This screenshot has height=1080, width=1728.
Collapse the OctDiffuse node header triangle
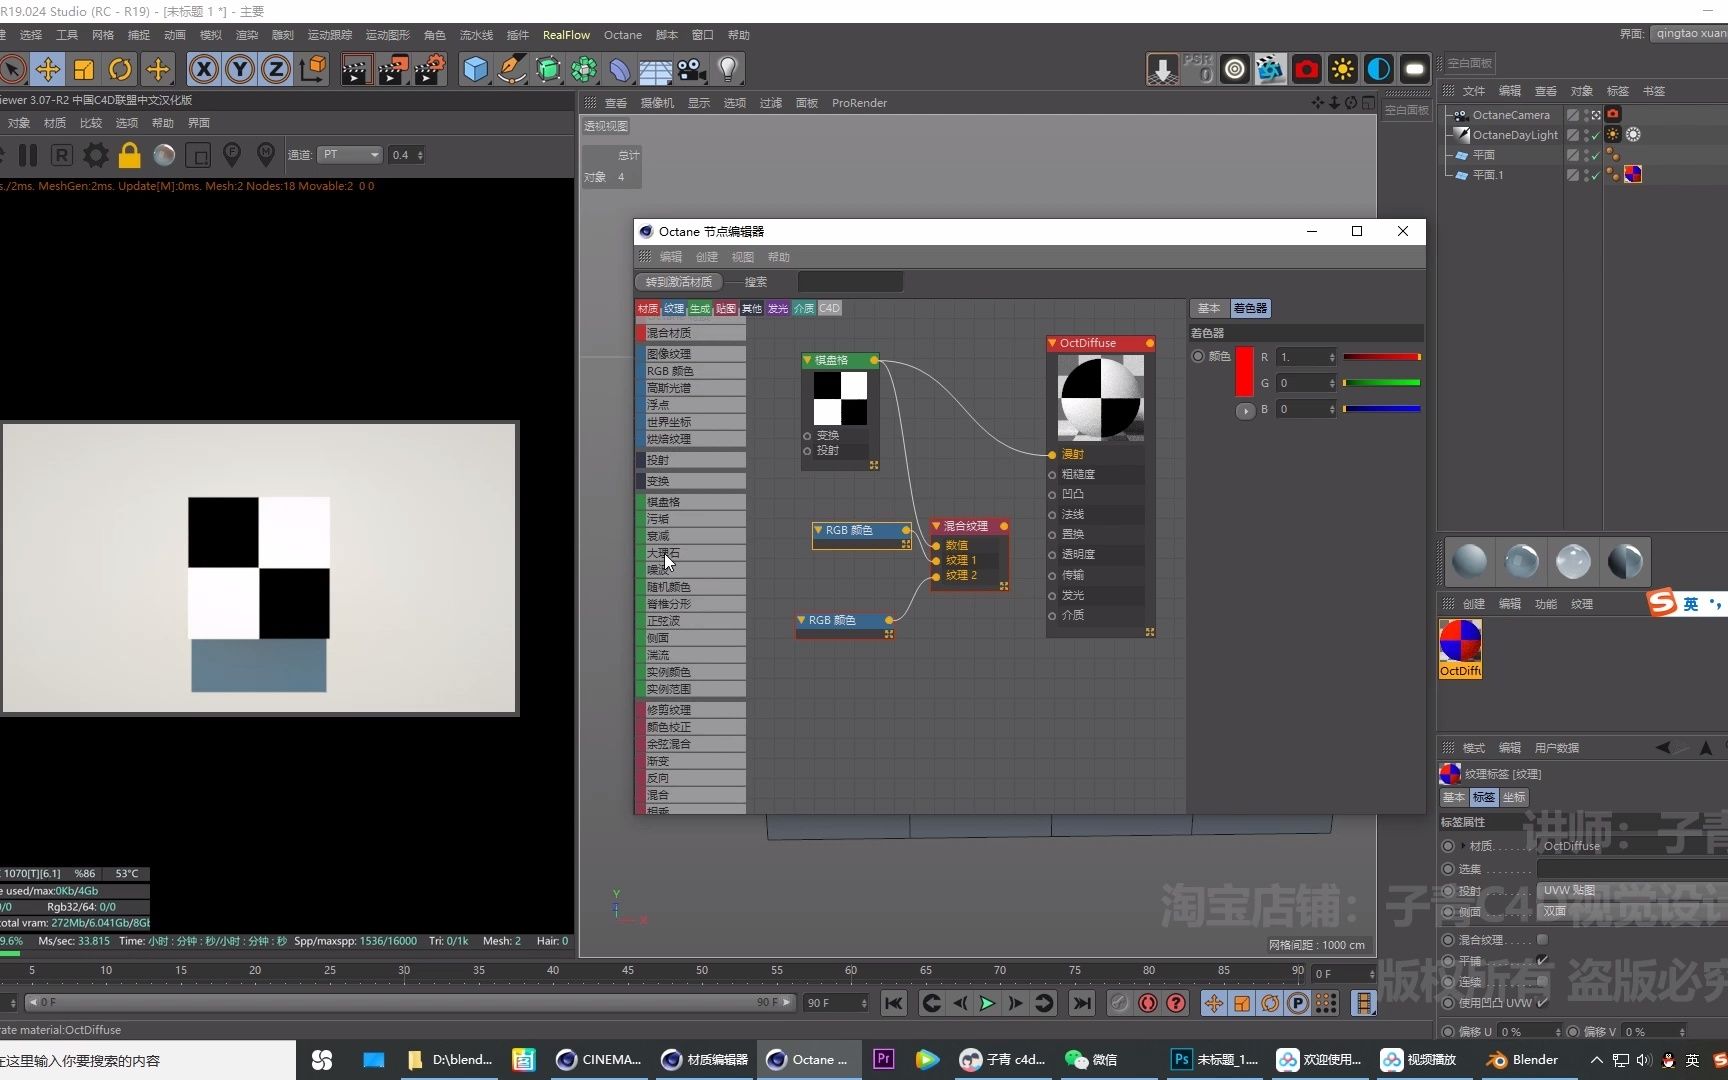(1052, 343)
